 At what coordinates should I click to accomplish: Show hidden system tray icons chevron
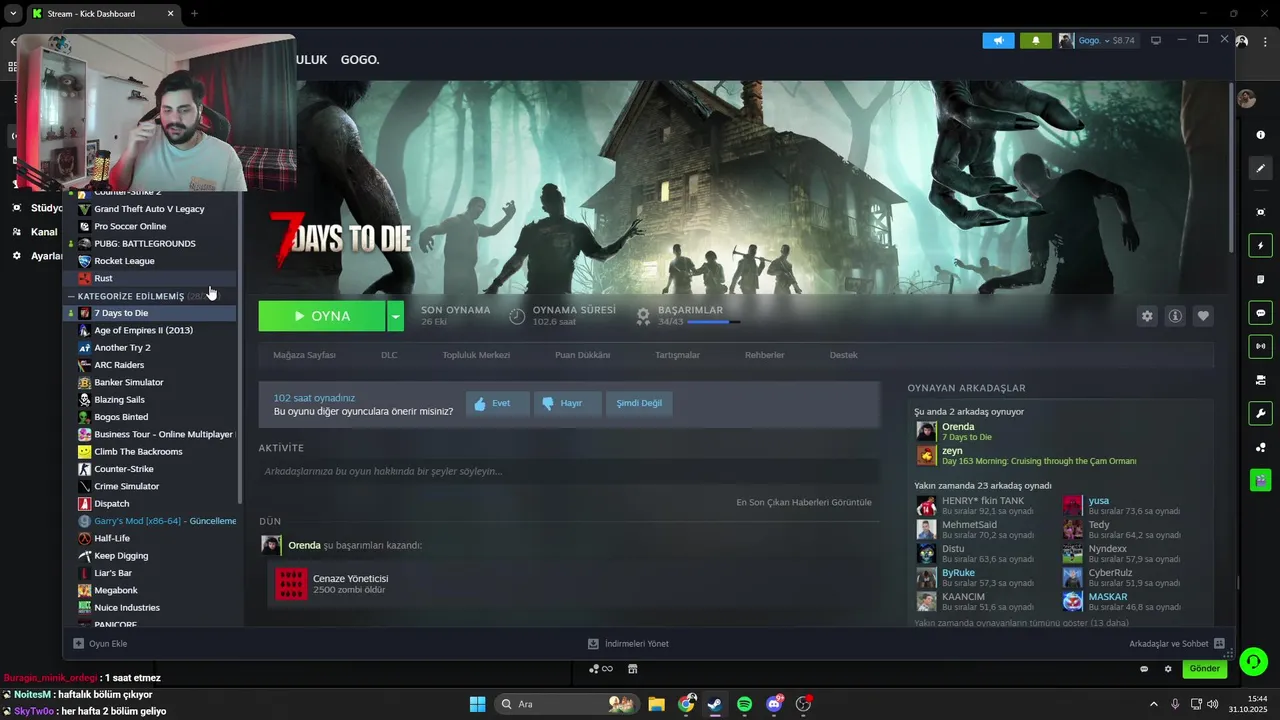point(1153,704)
